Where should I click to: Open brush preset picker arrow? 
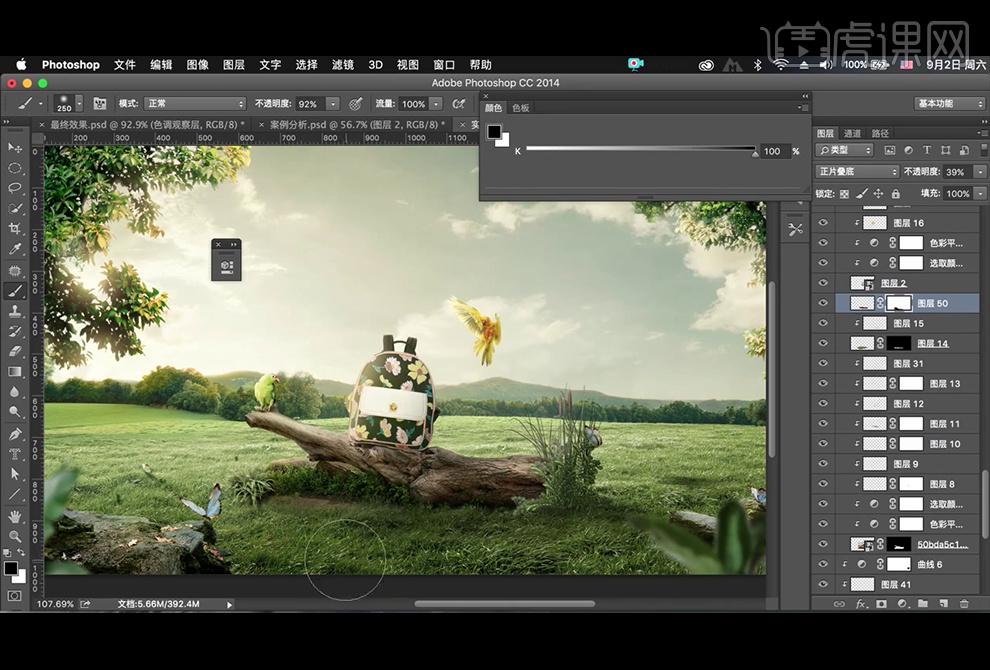[79, 104]
